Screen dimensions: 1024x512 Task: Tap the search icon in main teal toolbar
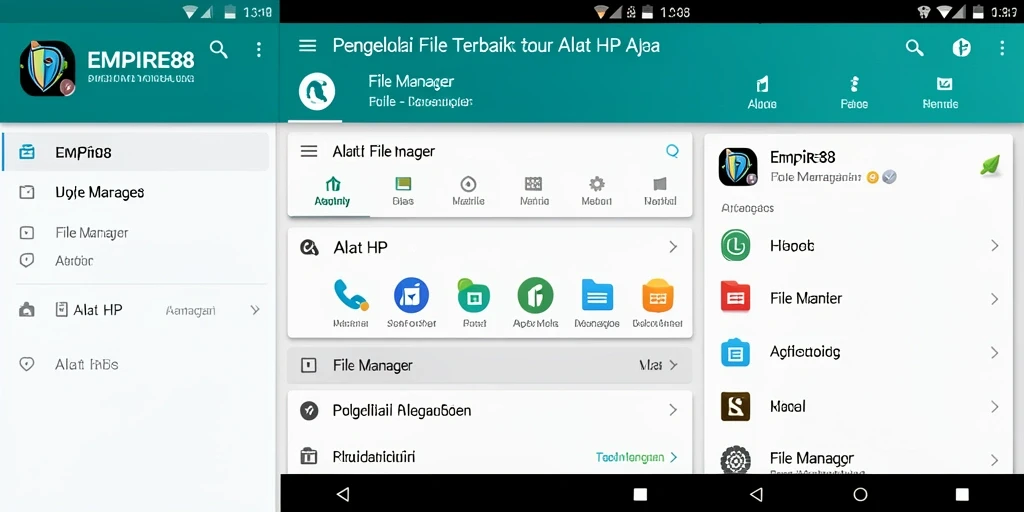coord(915,47)
